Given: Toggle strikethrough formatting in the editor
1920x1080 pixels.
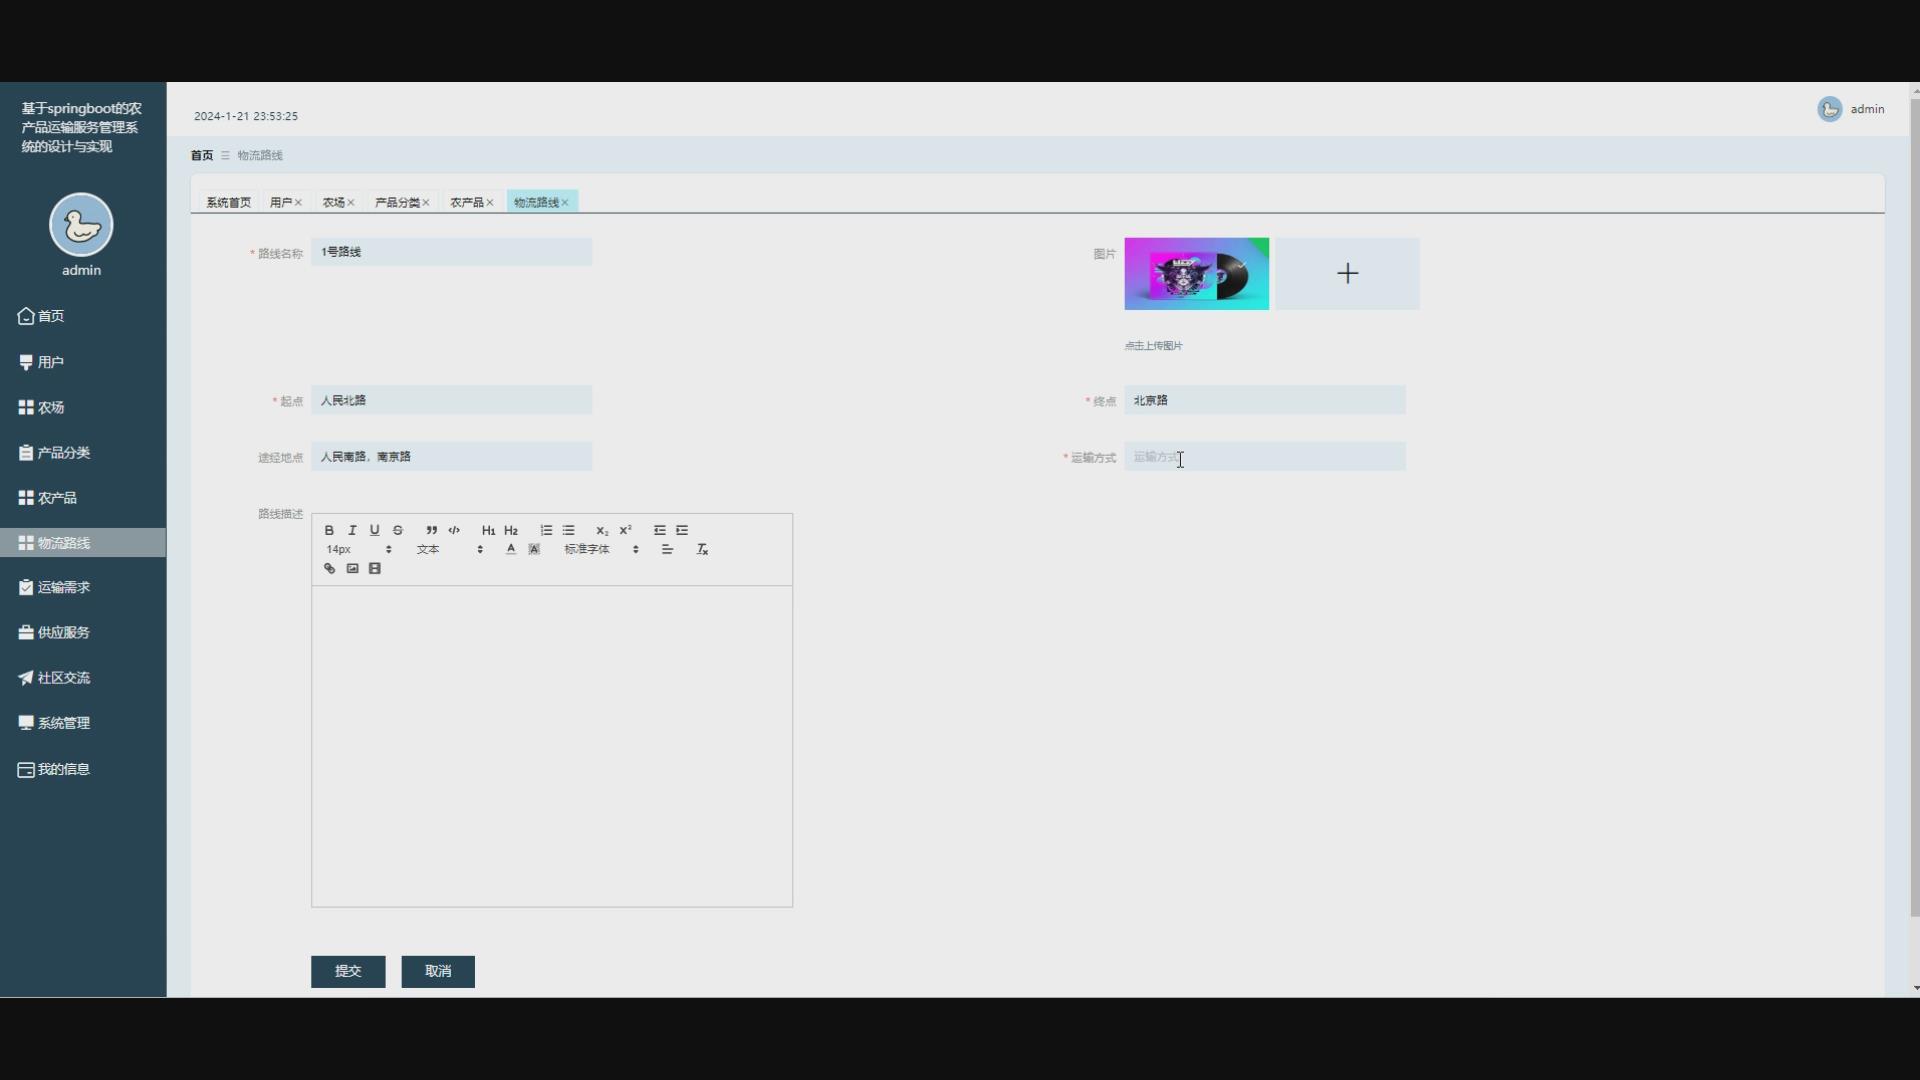Looking at the screenshot, I should 398,530.
